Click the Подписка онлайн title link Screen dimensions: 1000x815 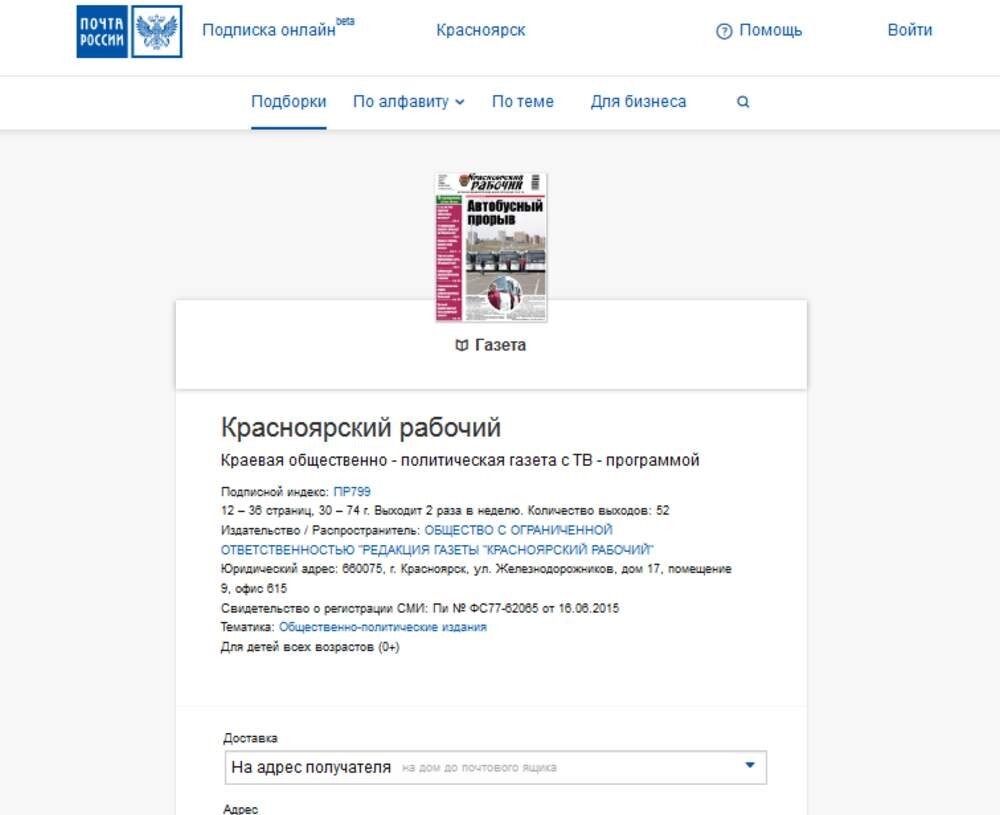click(268, 30)
